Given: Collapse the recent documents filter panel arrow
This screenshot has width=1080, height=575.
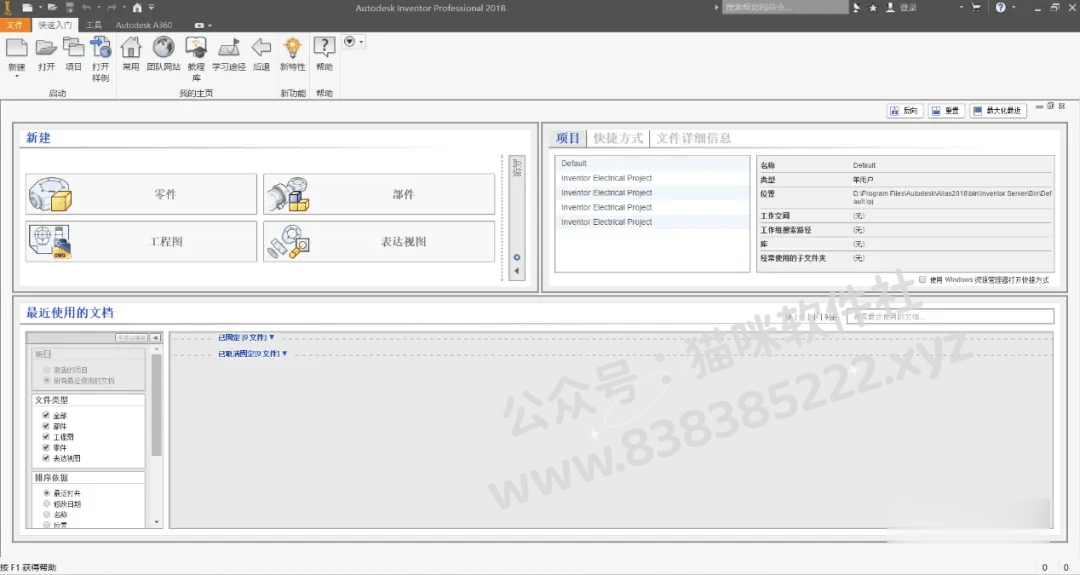Looking at the screenshot, I should (x=155, y=337).
